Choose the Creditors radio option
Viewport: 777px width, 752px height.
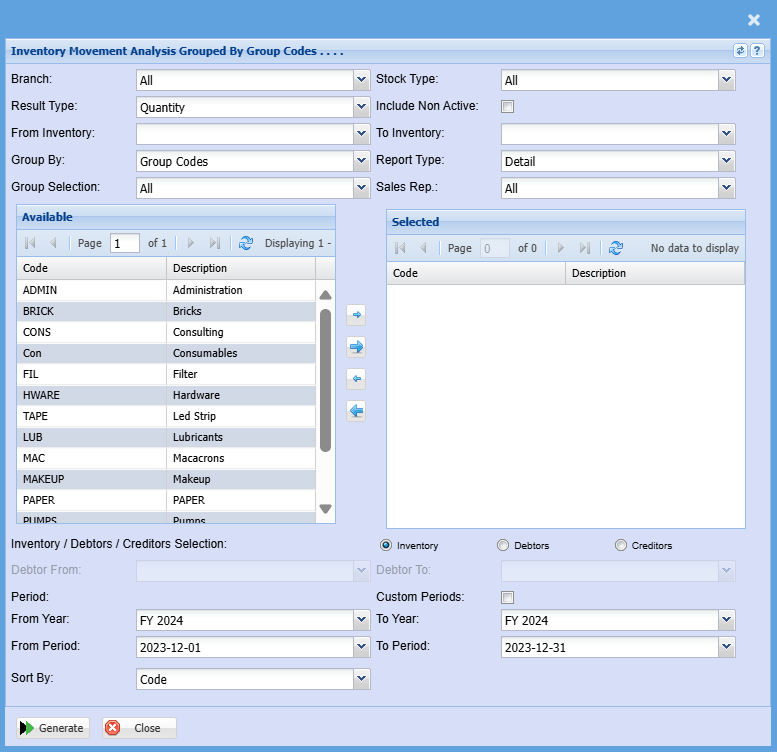click(x=621, y=546)
